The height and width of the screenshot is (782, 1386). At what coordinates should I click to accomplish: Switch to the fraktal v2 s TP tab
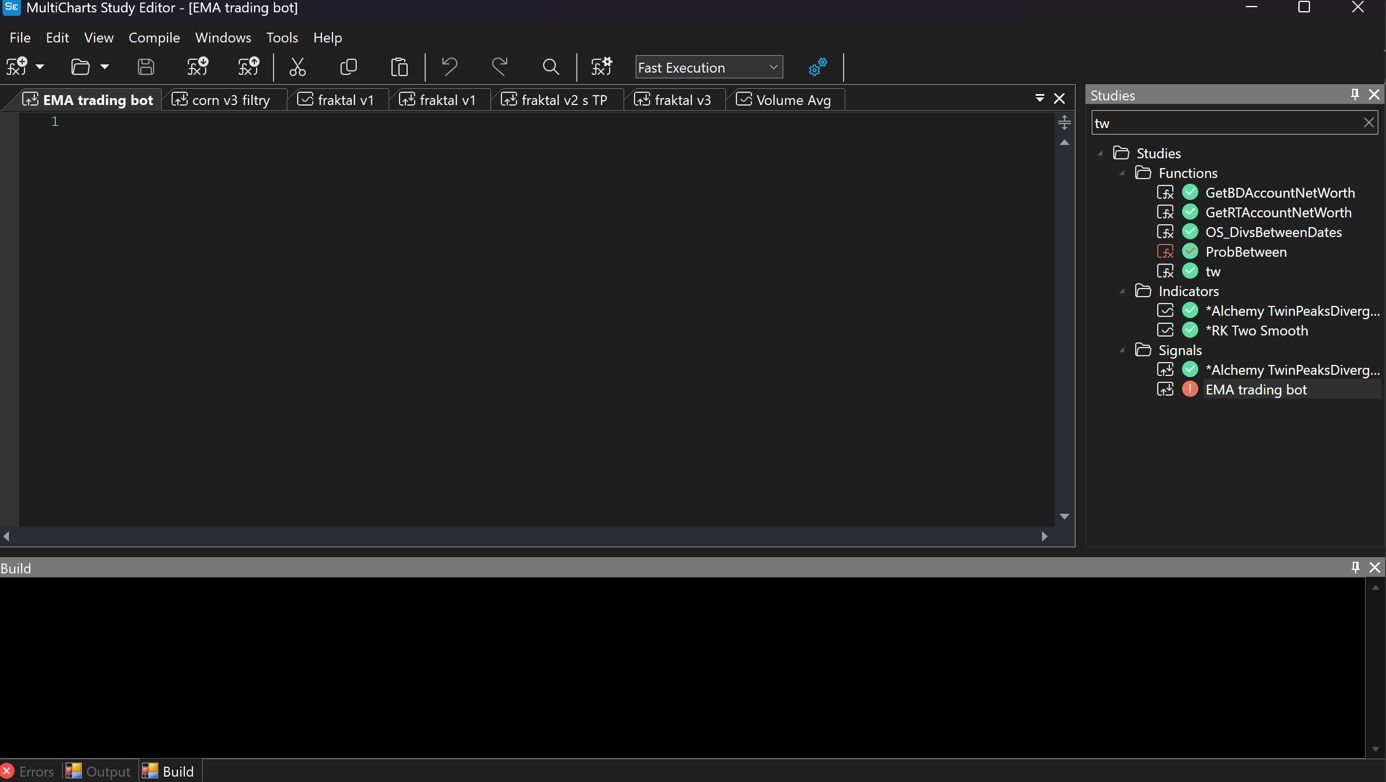pos(556,100)
